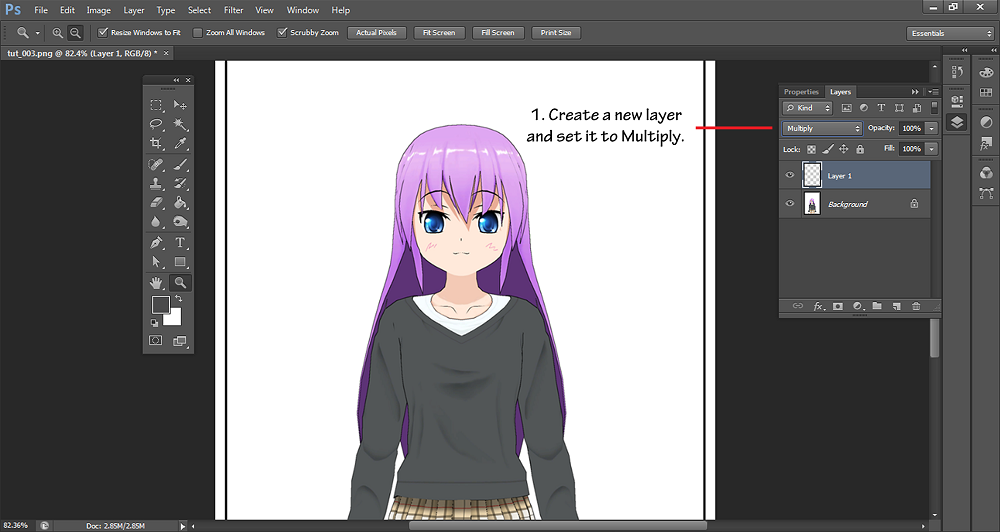
Task: Collapse the Layers panel with double arrows
Action: click(915, 92)
